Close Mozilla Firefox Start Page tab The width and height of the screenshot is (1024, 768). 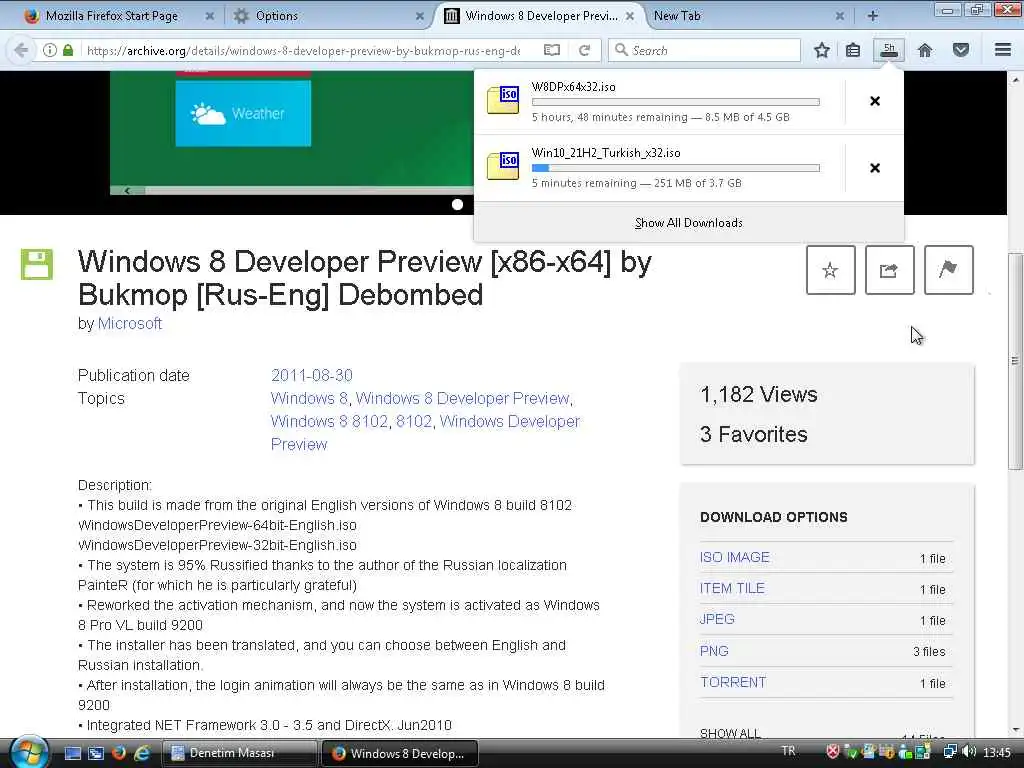click(x=210, y=16)
